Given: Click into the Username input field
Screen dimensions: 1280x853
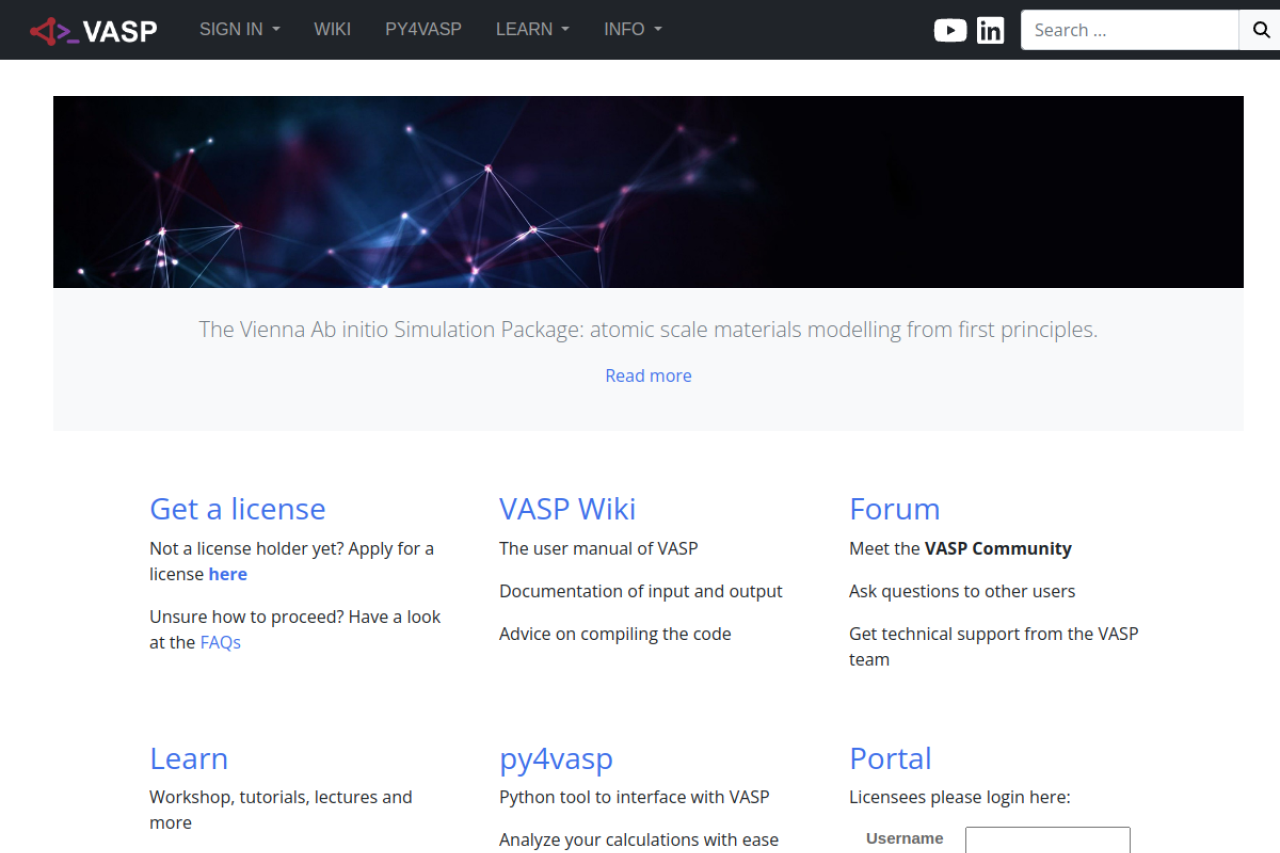Looking at the screenshot, I should click(1048, 840).
